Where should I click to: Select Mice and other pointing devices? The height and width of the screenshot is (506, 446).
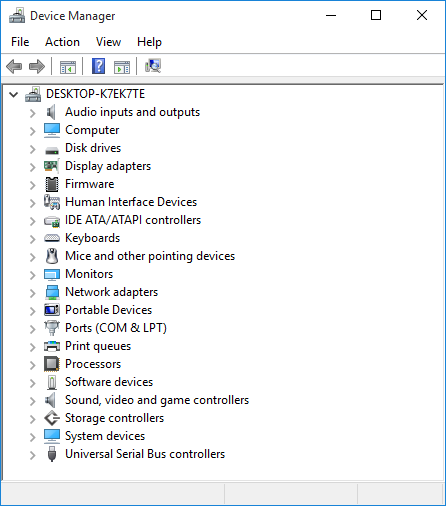[x=150, y=256]
